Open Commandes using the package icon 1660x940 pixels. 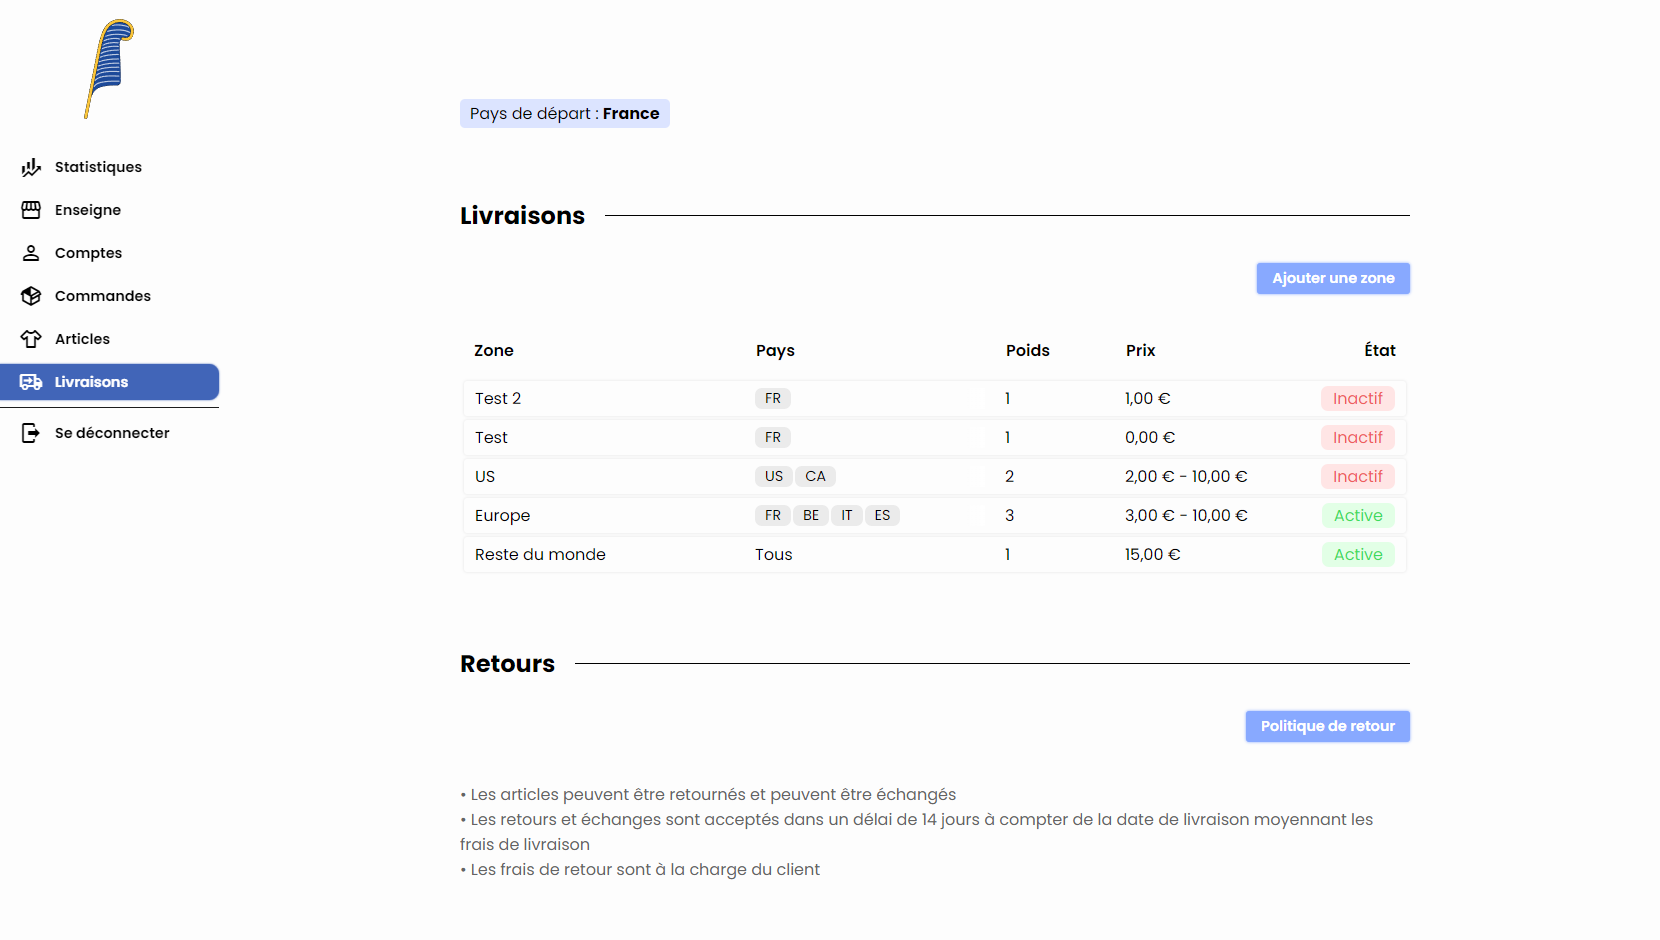[x=31, y=296]
